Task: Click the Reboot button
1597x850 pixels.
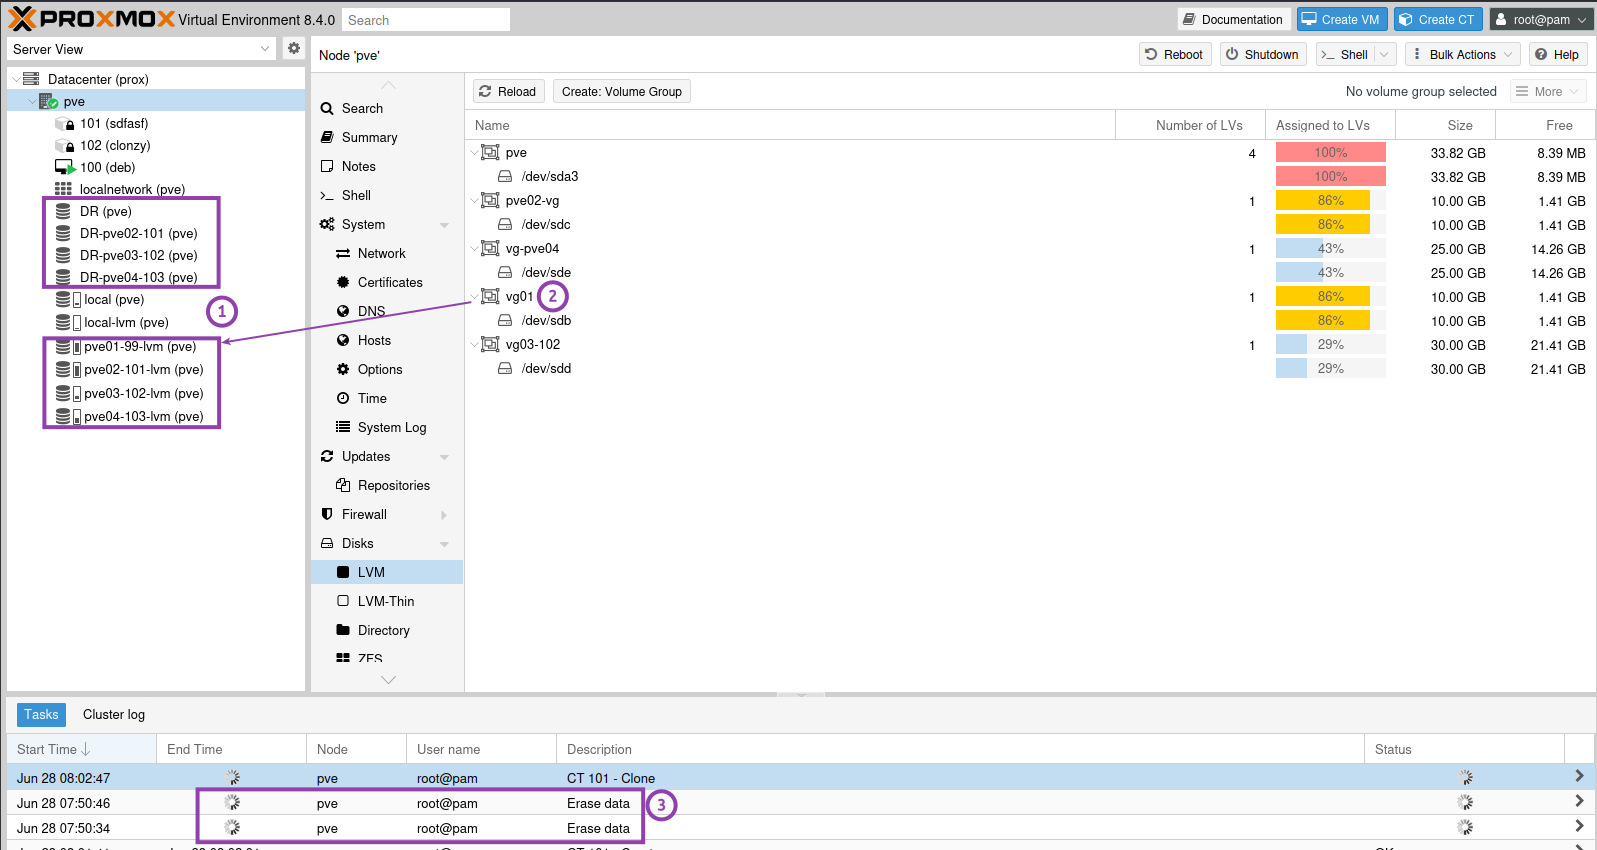Action: tap(1175, 54)
